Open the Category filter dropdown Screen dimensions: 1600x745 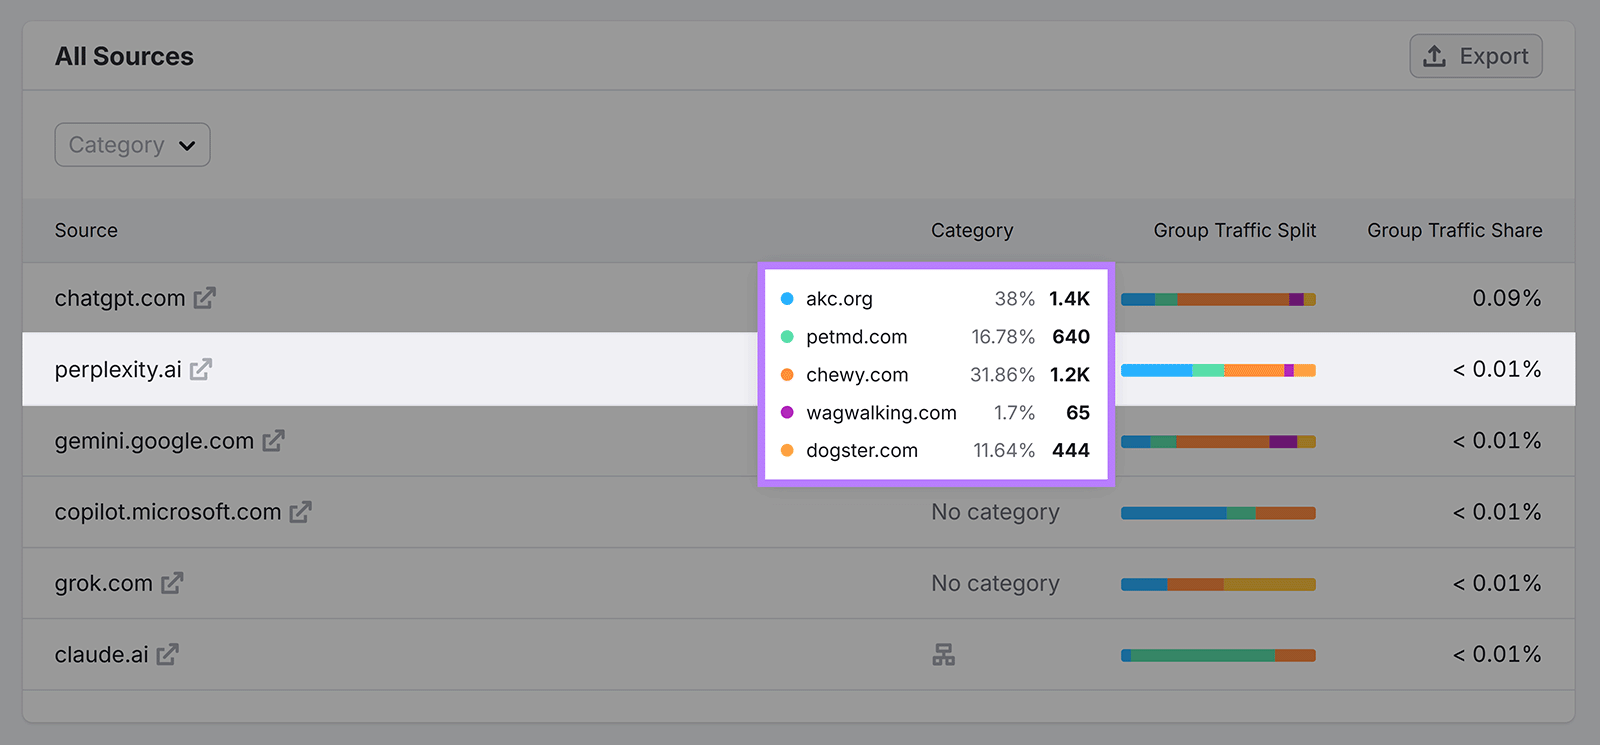pos(131,144)
